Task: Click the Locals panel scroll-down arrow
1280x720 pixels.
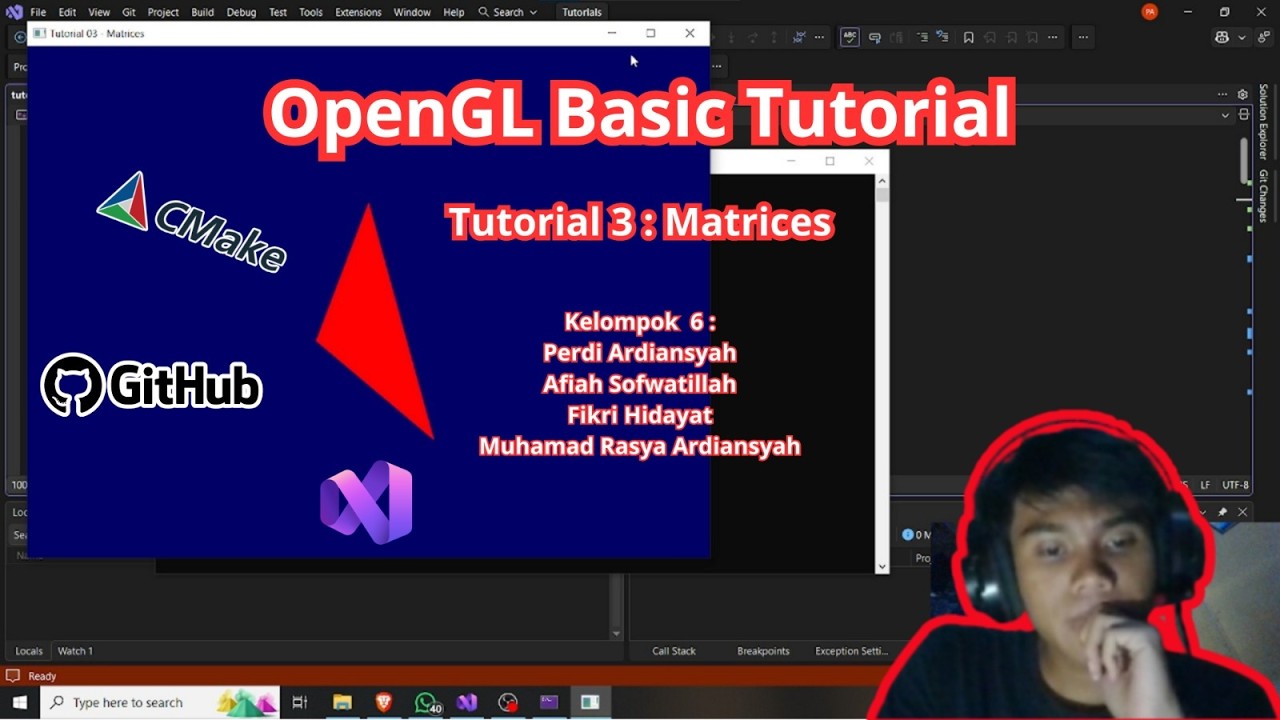Action: (x=616, y=634)
